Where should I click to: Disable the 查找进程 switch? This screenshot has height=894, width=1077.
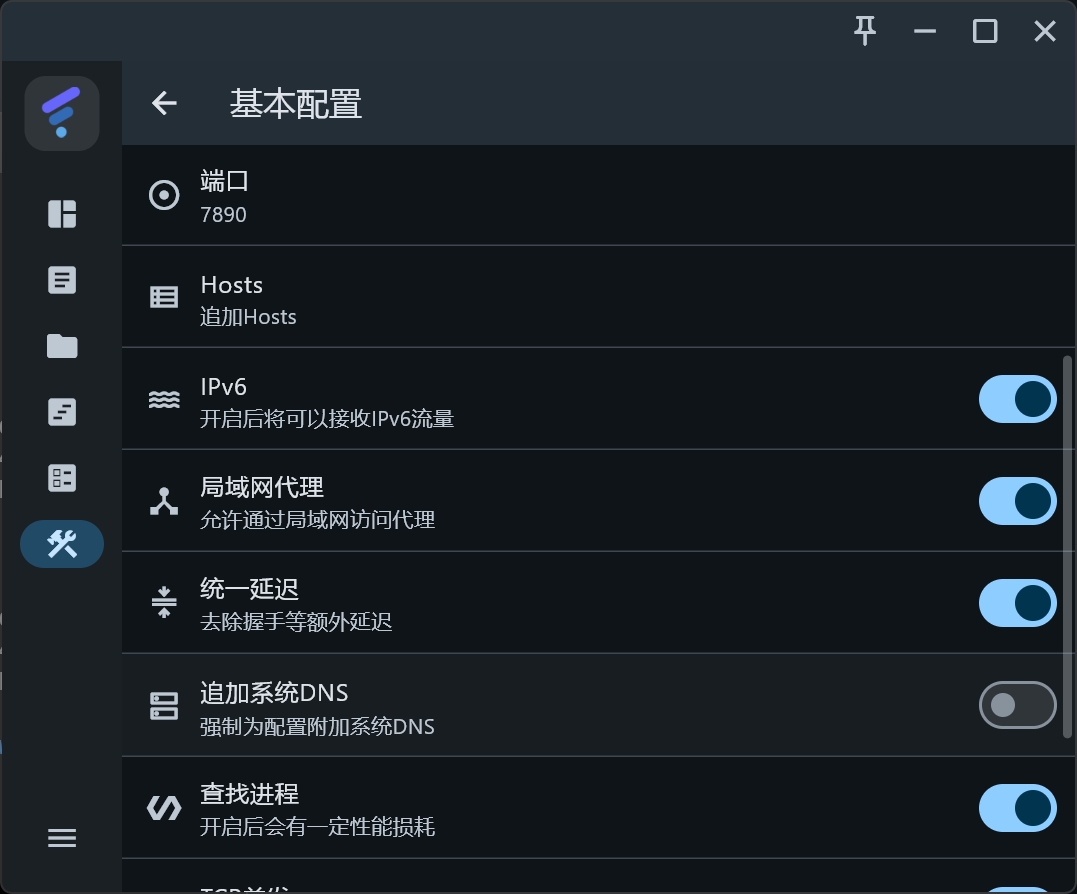[1017, 808]
